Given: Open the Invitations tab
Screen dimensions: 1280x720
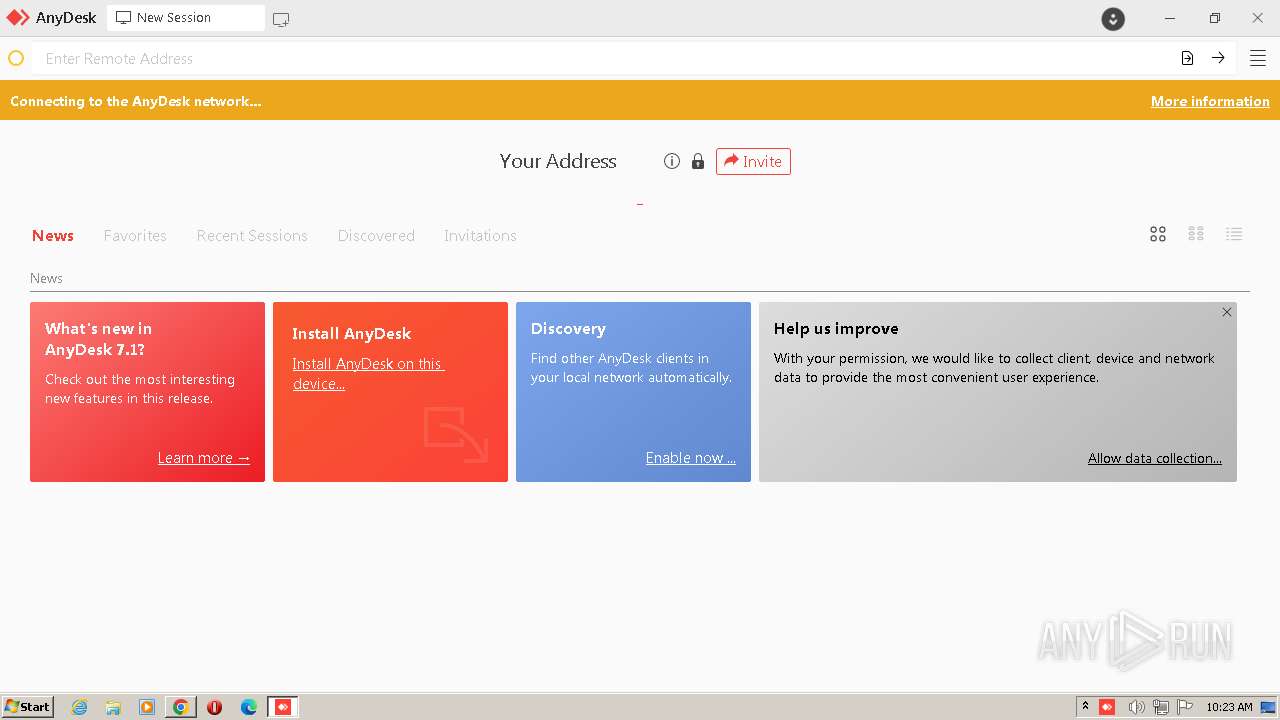Looking at the screenshot, I should (x=480, y=236).
